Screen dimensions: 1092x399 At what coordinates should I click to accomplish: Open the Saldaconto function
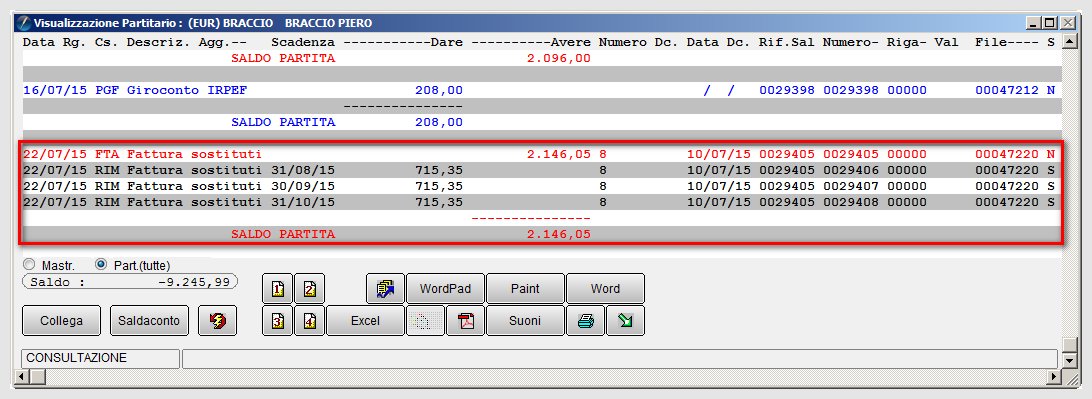coord(149,321)
